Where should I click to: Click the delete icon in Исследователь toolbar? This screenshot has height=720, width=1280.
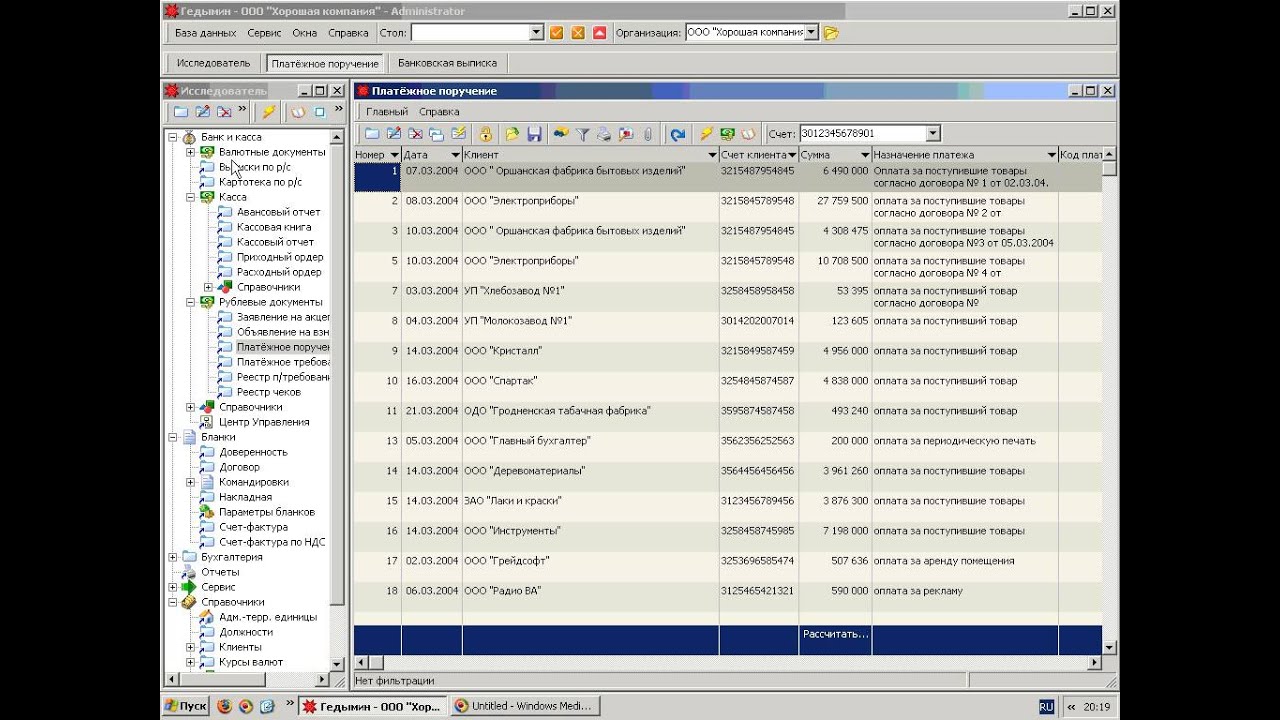click(224, 112)
